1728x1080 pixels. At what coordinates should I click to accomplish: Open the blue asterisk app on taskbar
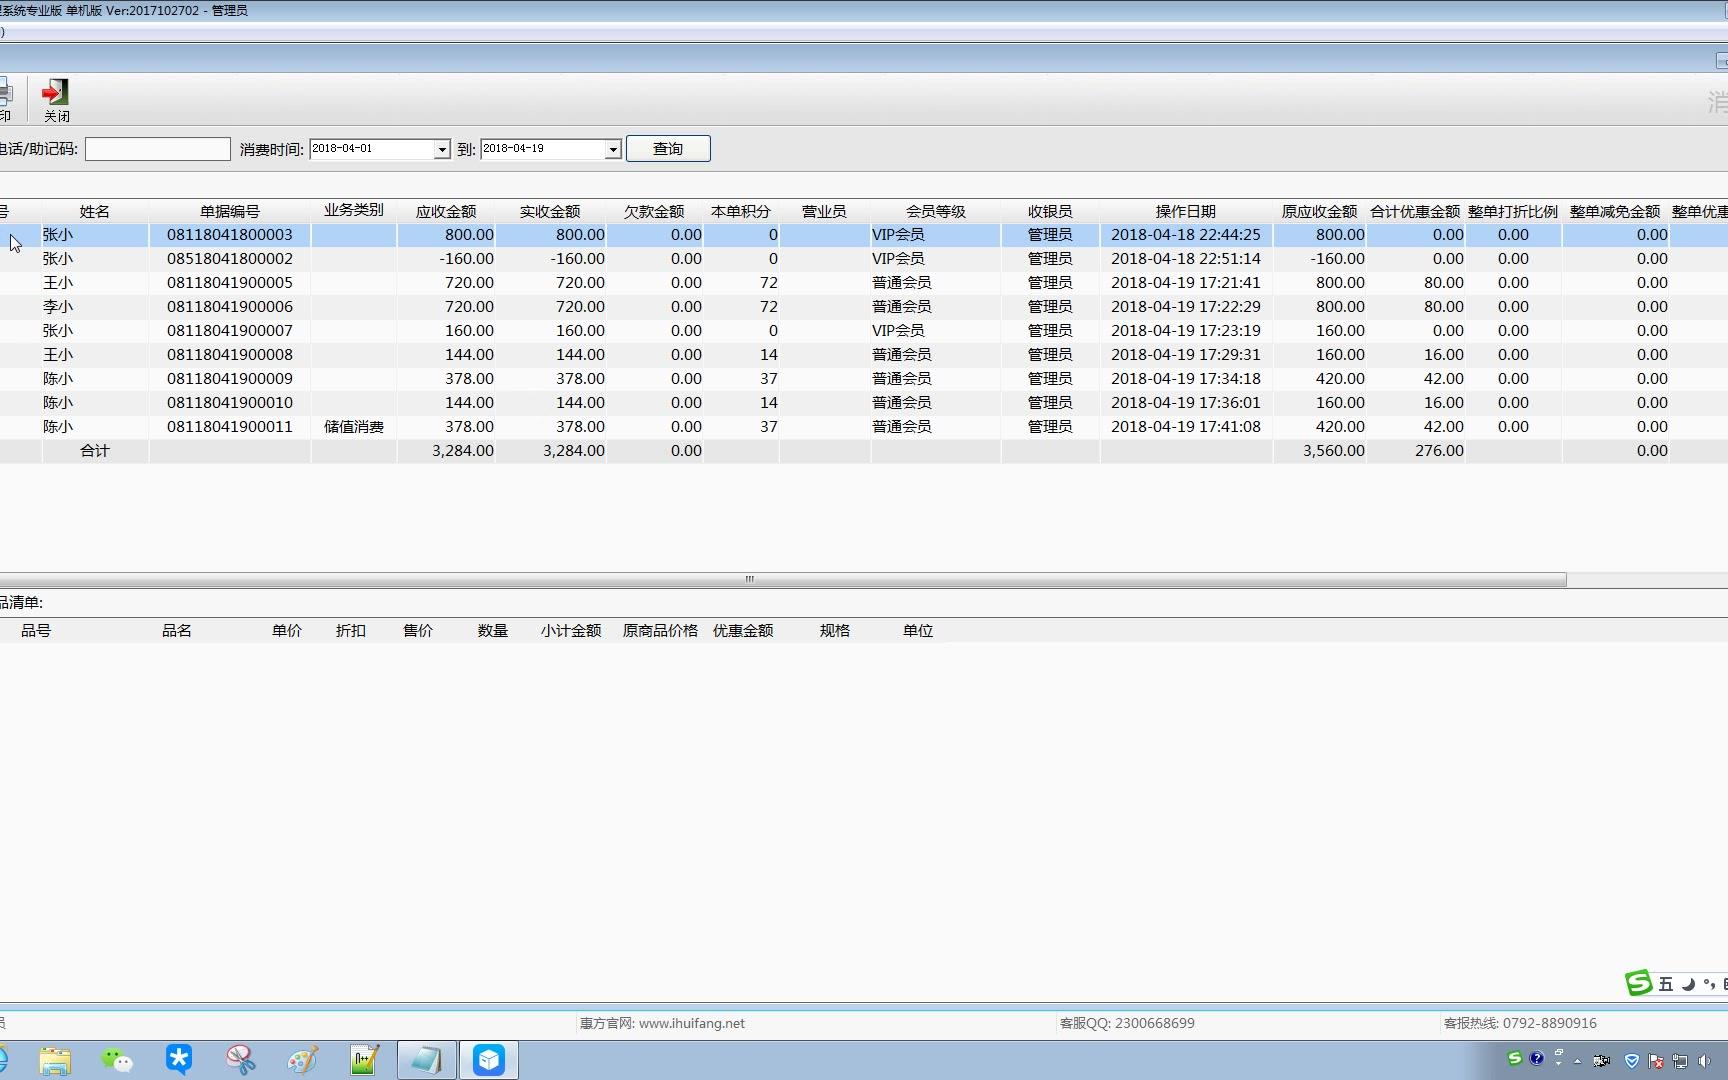pos(179,1059)
